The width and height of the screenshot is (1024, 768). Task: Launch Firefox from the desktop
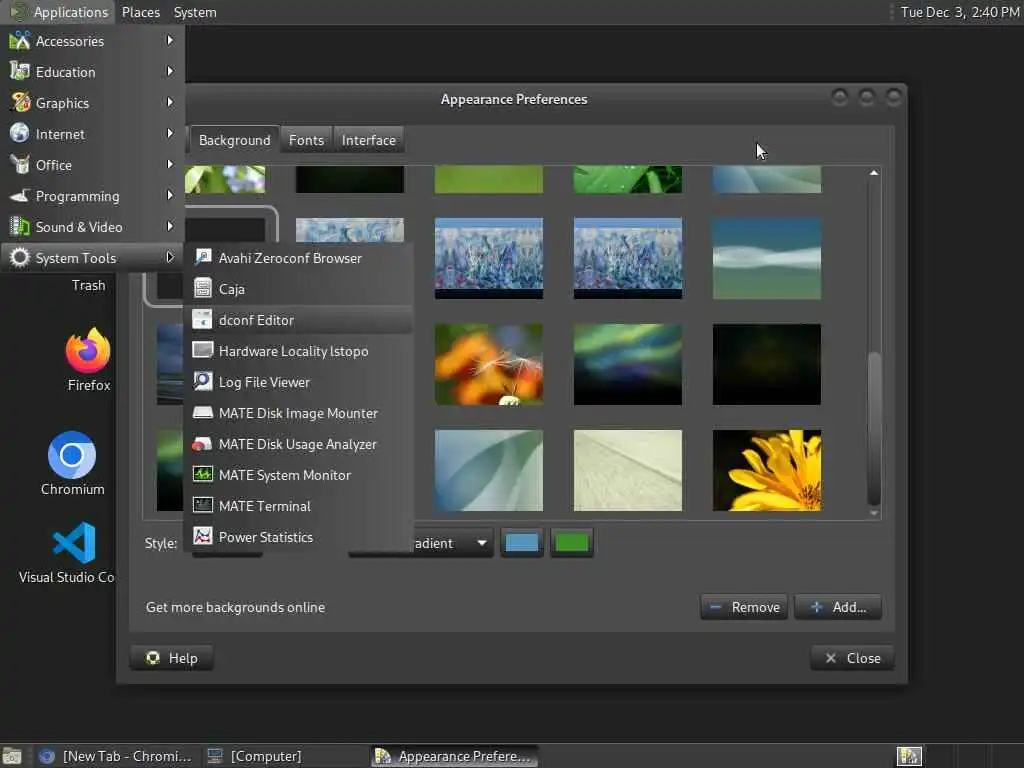pos(88,350)
